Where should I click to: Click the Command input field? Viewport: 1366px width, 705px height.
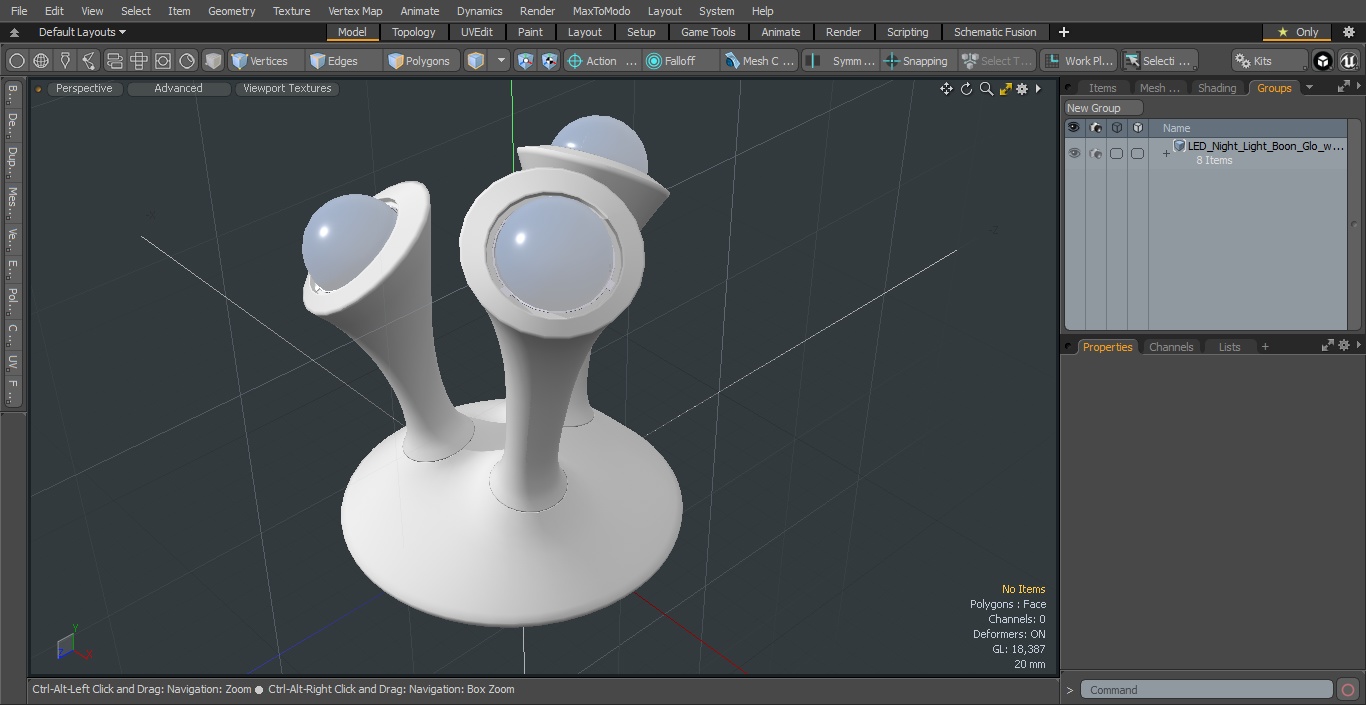1207,690
